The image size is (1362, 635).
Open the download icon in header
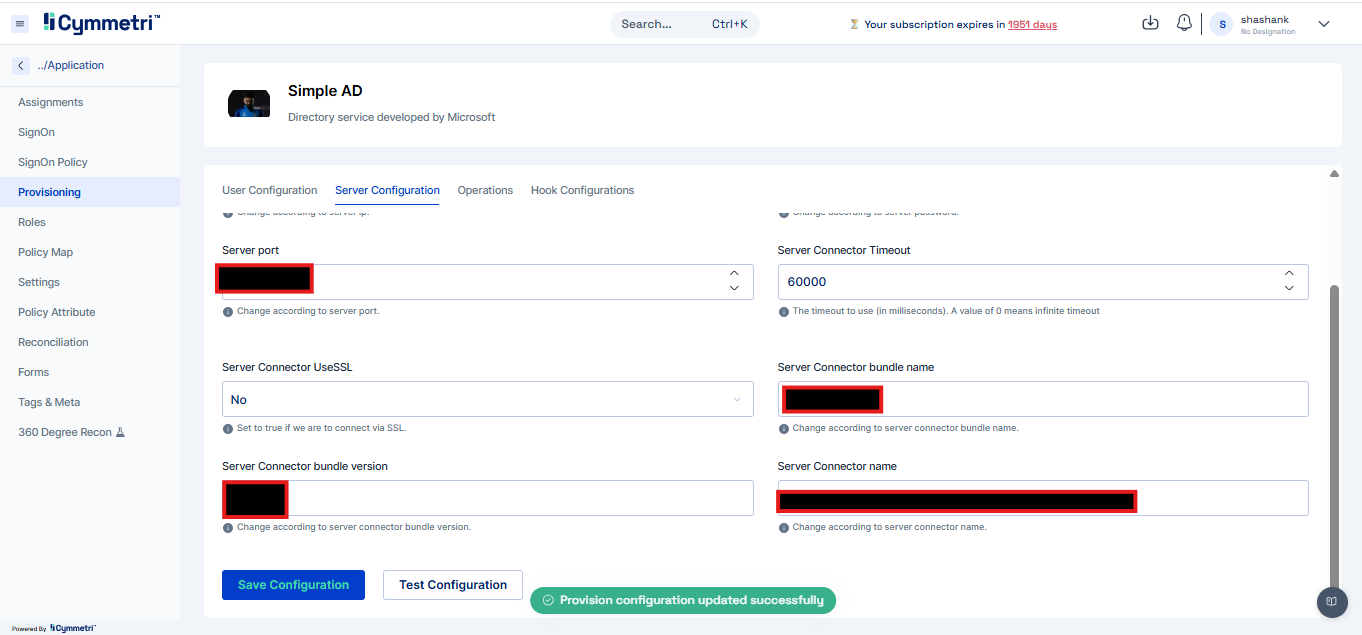pyautogui.click(x=1150, y=23)
